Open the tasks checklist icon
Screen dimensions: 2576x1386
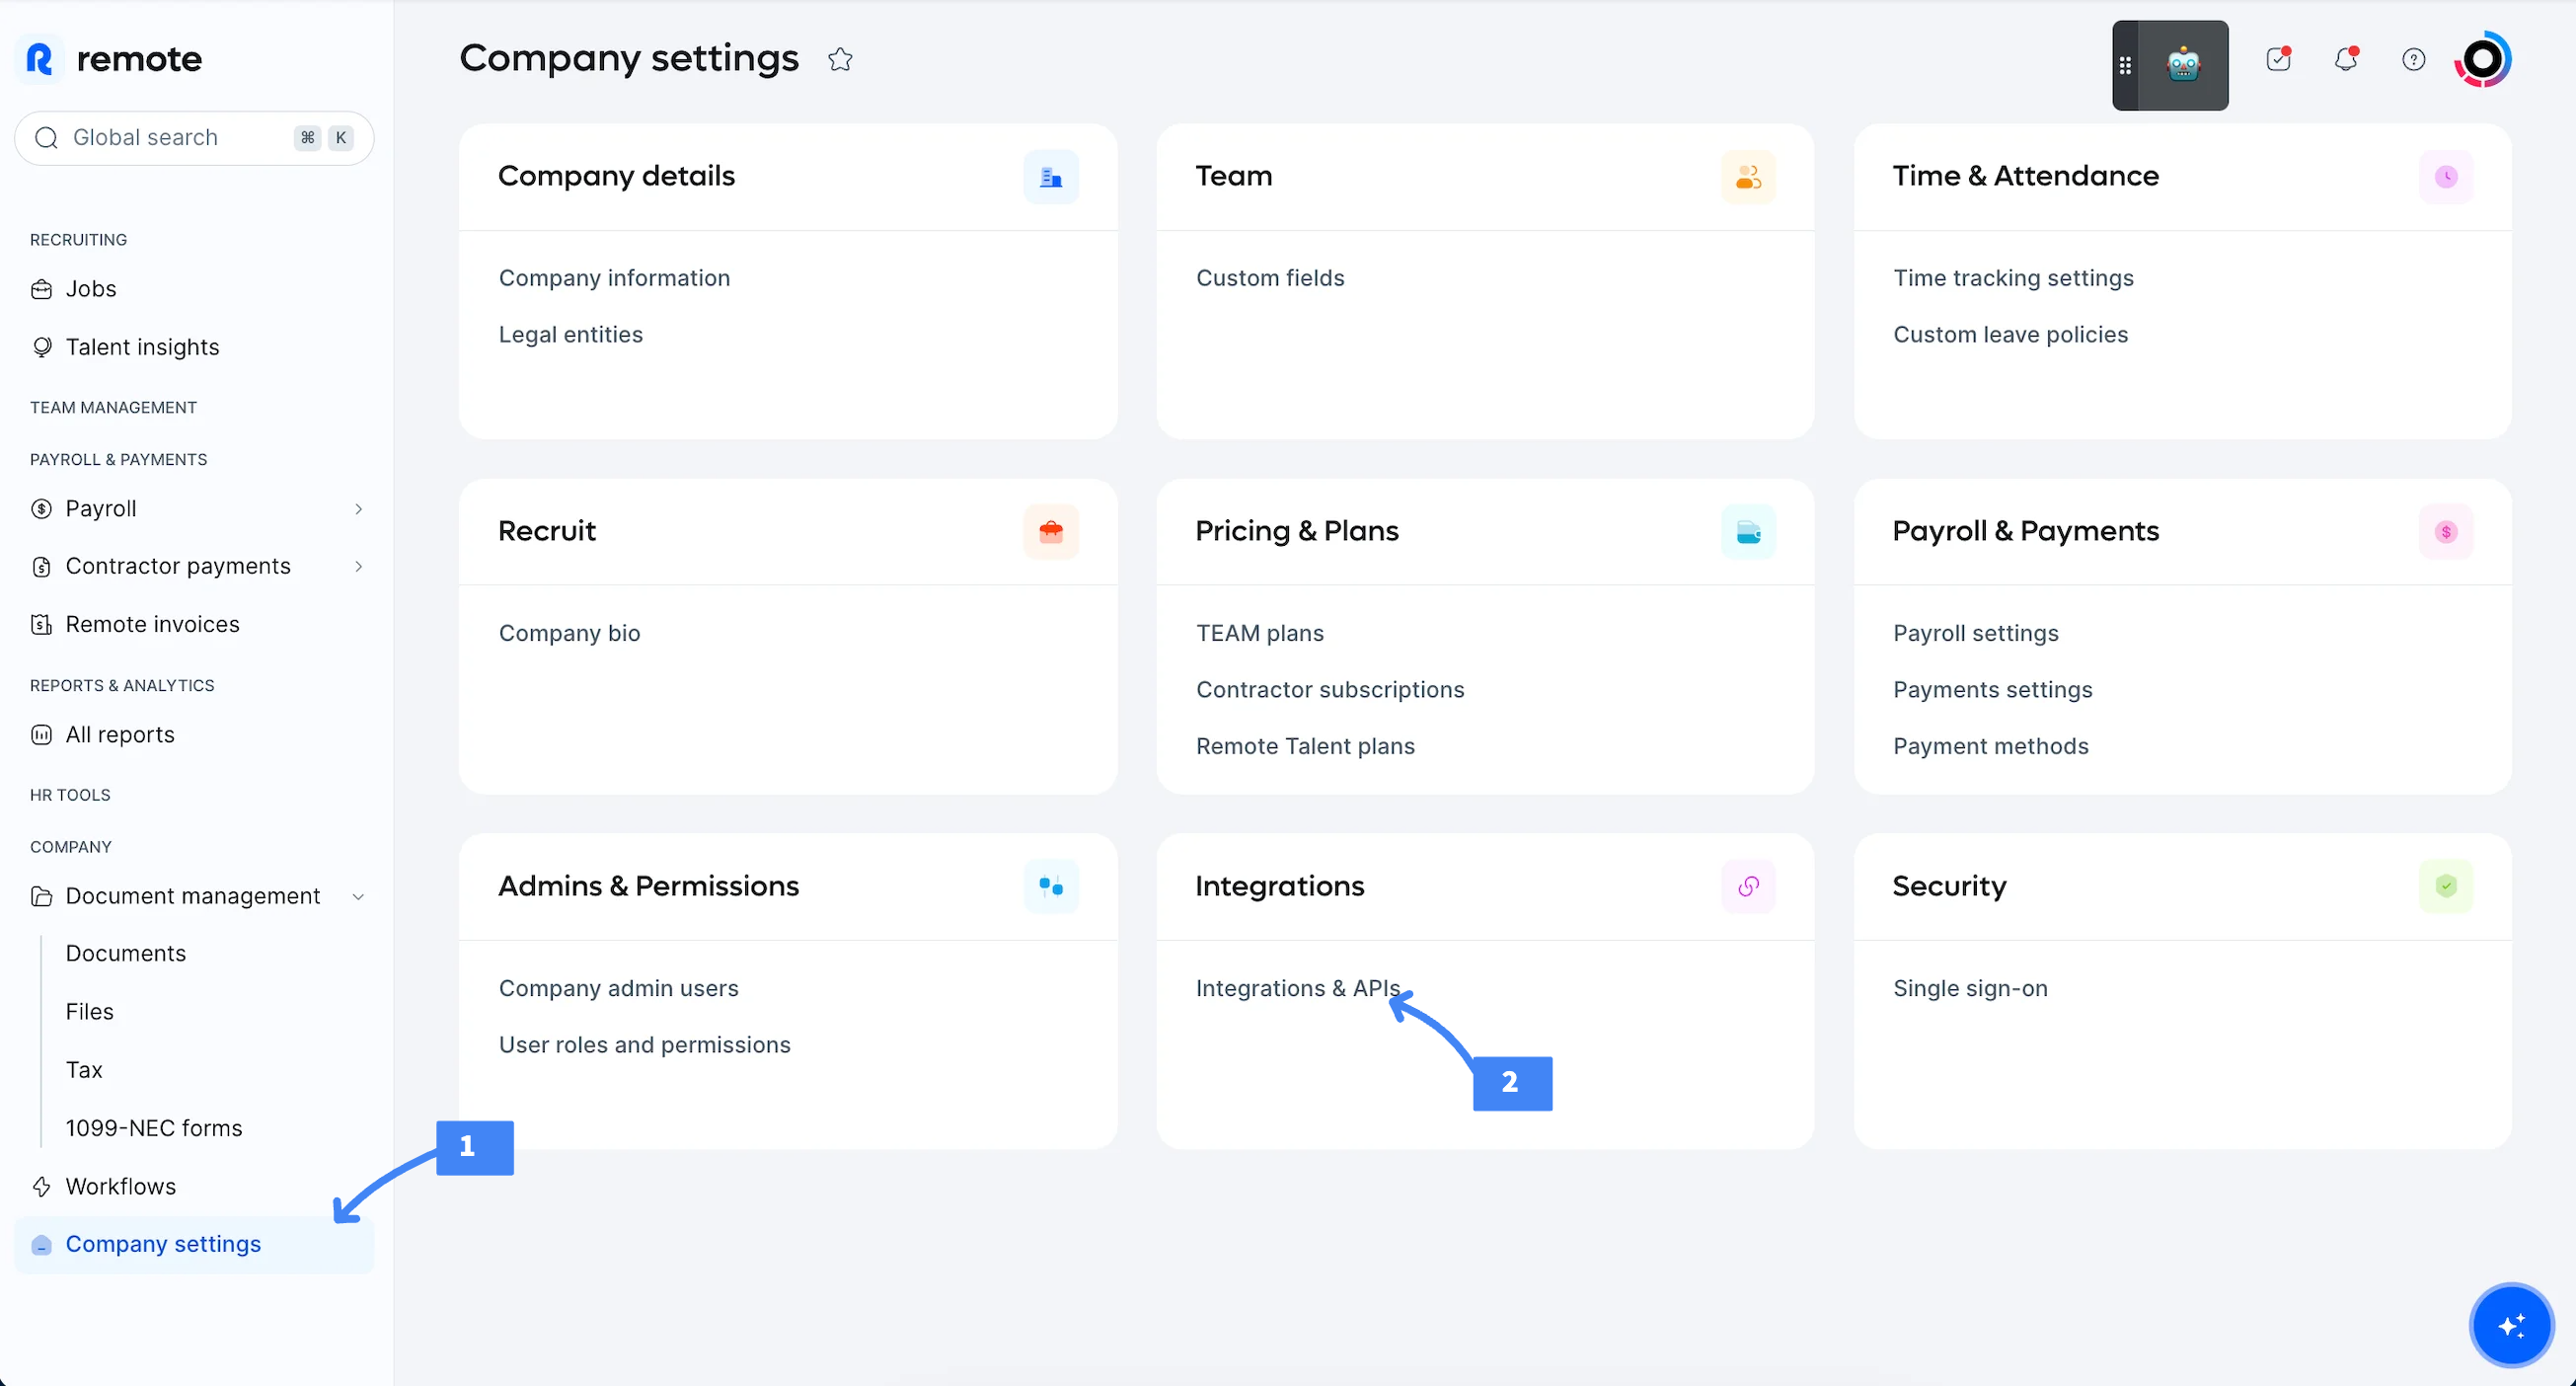(x=2278, y=60)
